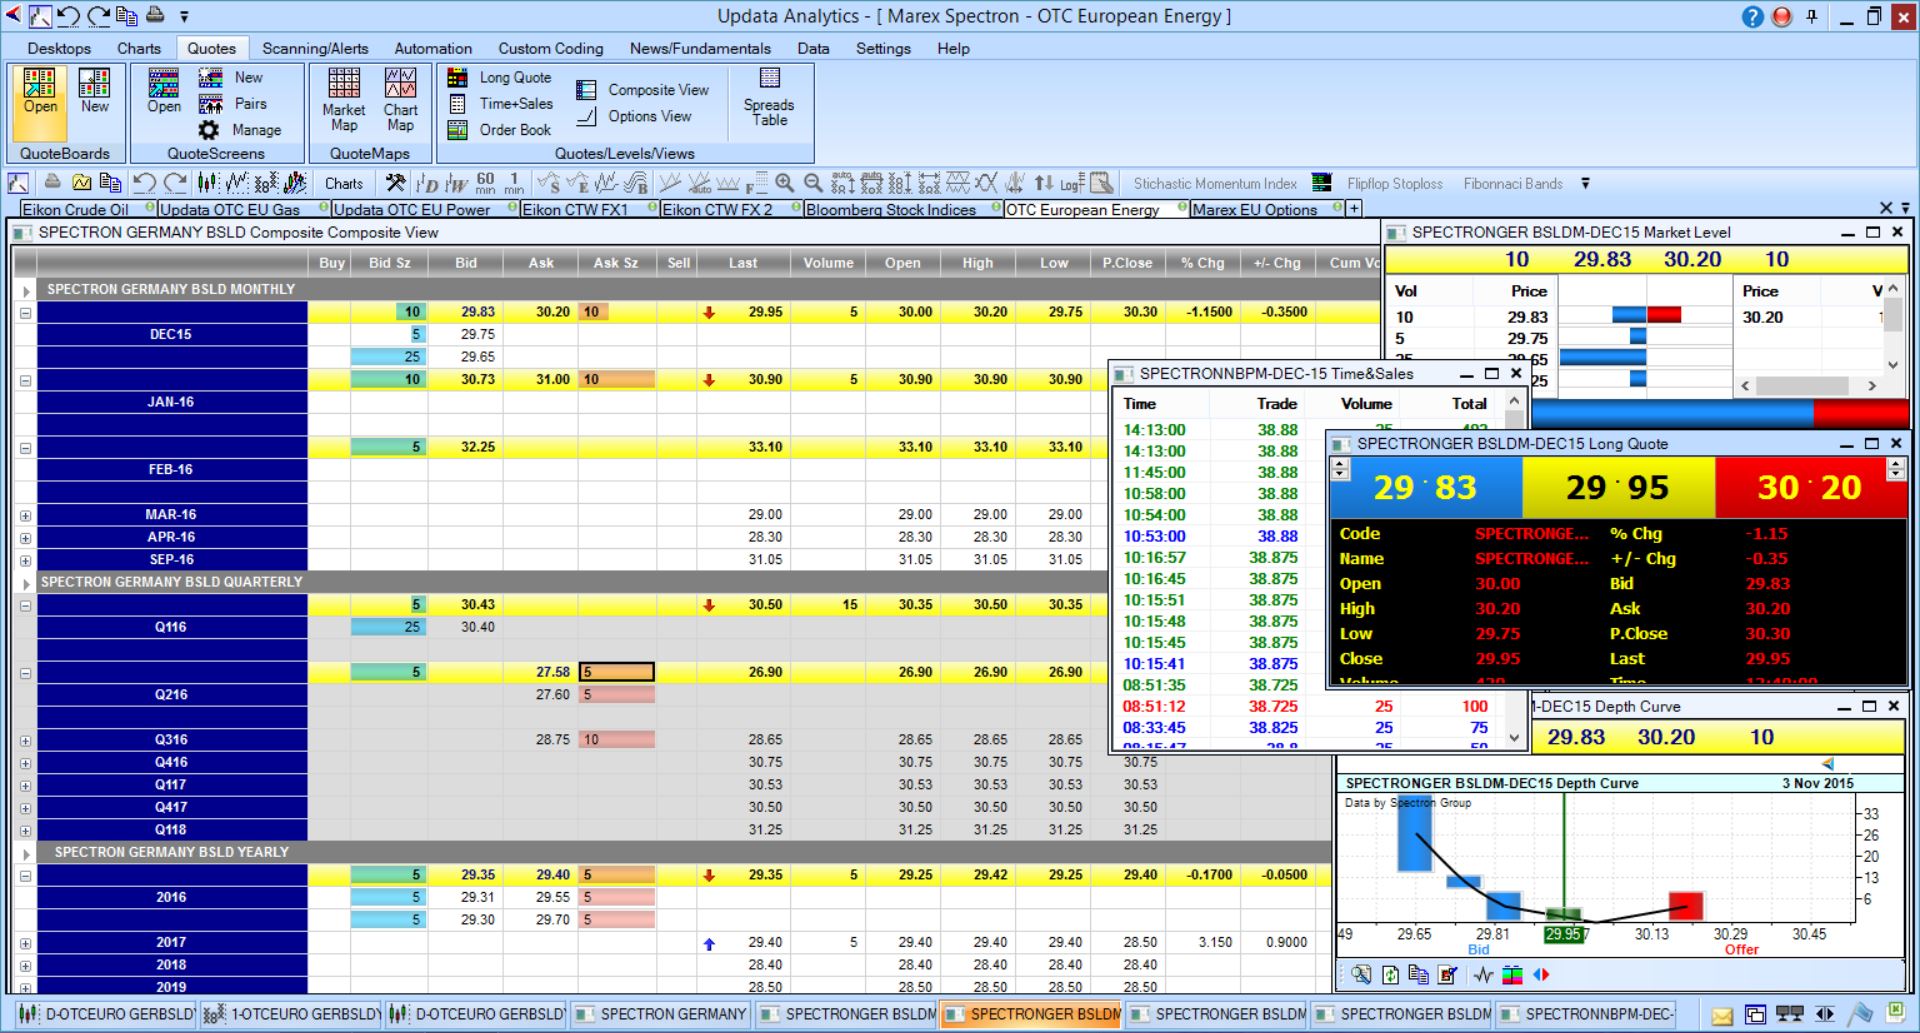Expand the MAR-16 row
Image resolution: width=1920 pixels, height=1033 pixels.
[26, 516]
